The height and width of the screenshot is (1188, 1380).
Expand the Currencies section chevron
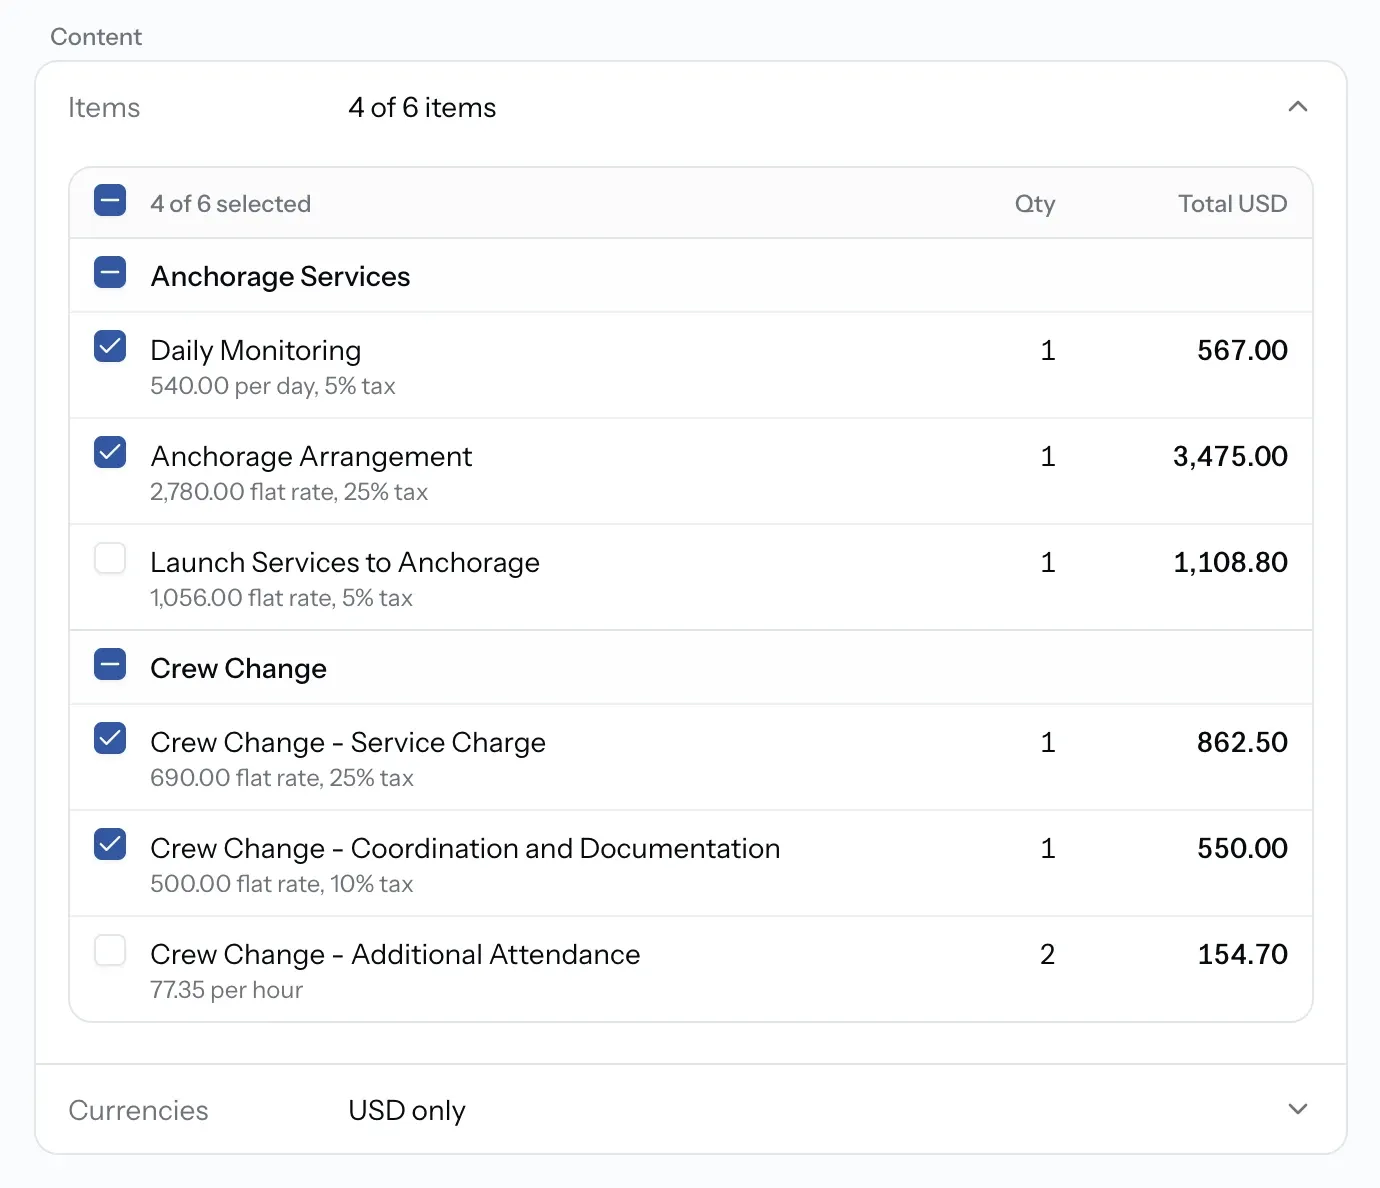(x=1298, y=1109)
